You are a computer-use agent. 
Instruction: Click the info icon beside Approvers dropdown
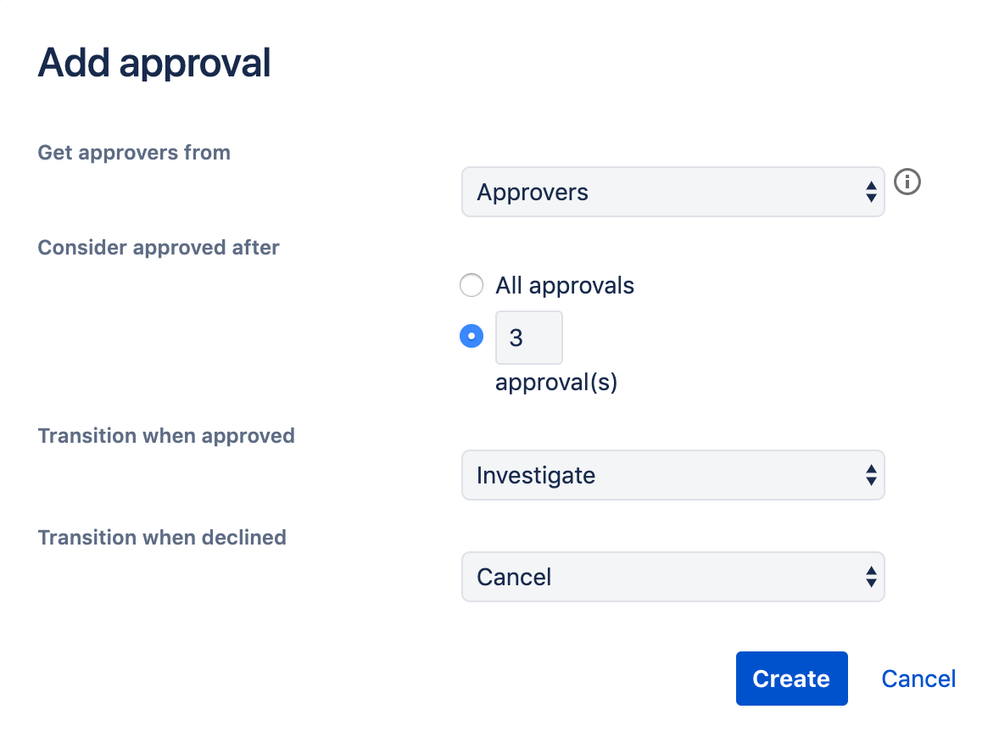click(907, 182)
